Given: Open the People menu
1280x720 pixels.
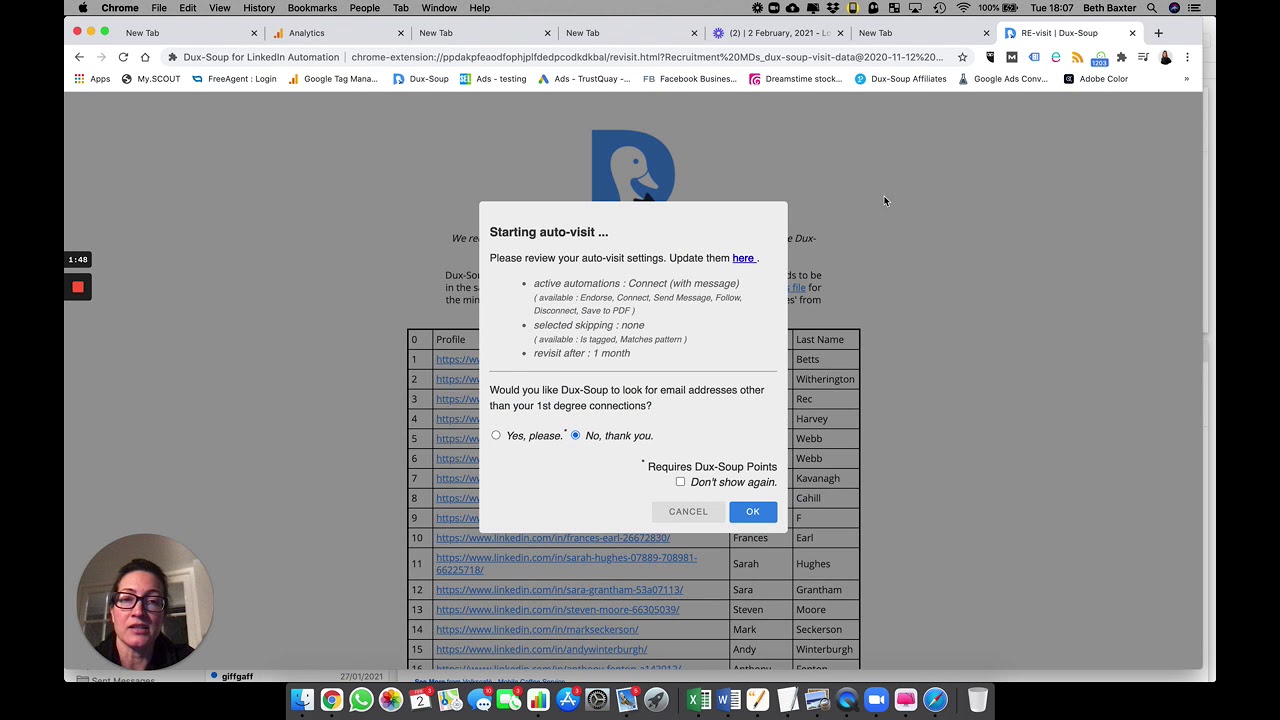Looking at the screenshot, I should pos(364,8).
